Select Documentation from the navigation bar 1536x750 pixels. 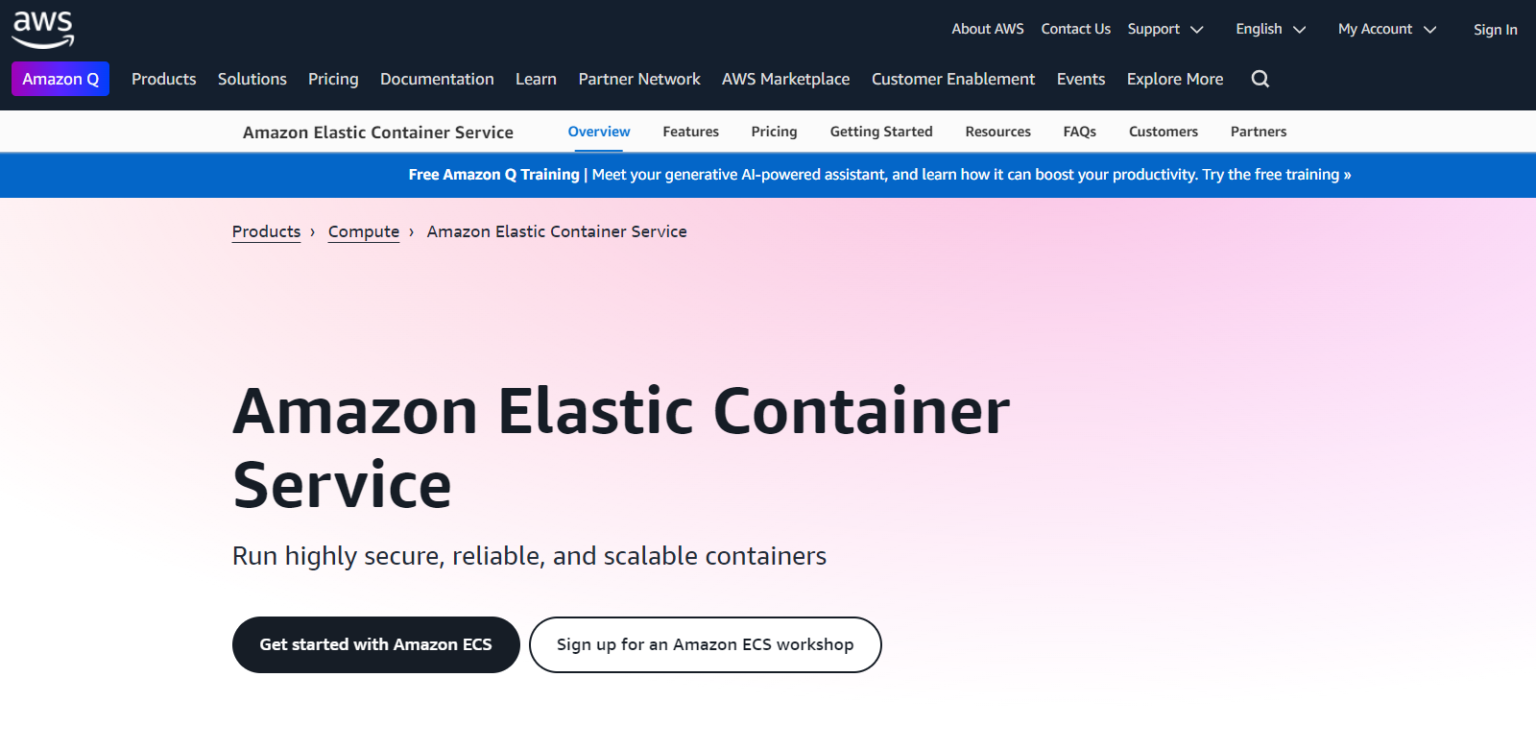pos(437,78)
